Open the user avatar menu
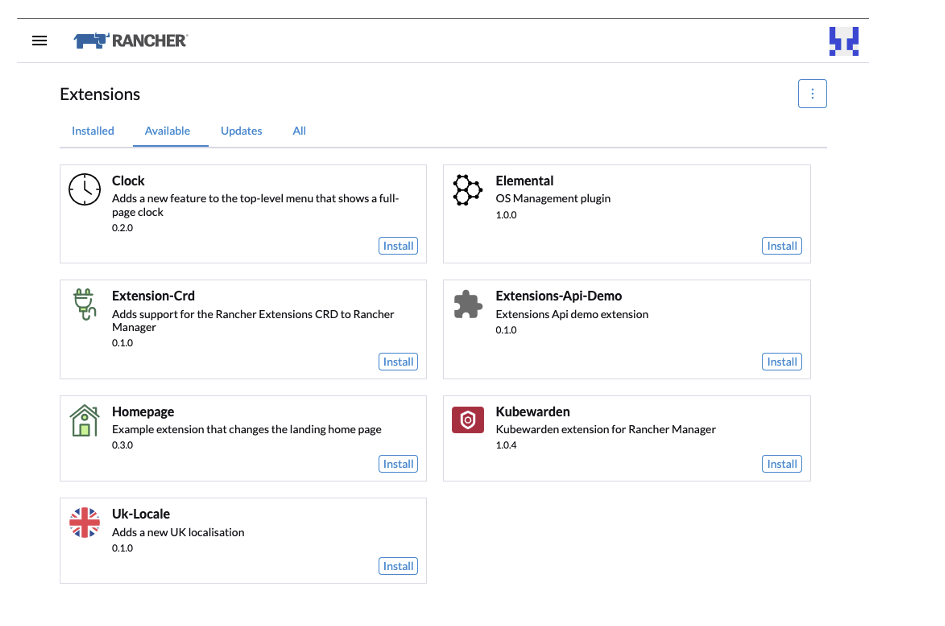The width and height of the screenshot is (945, 626). 843,41
